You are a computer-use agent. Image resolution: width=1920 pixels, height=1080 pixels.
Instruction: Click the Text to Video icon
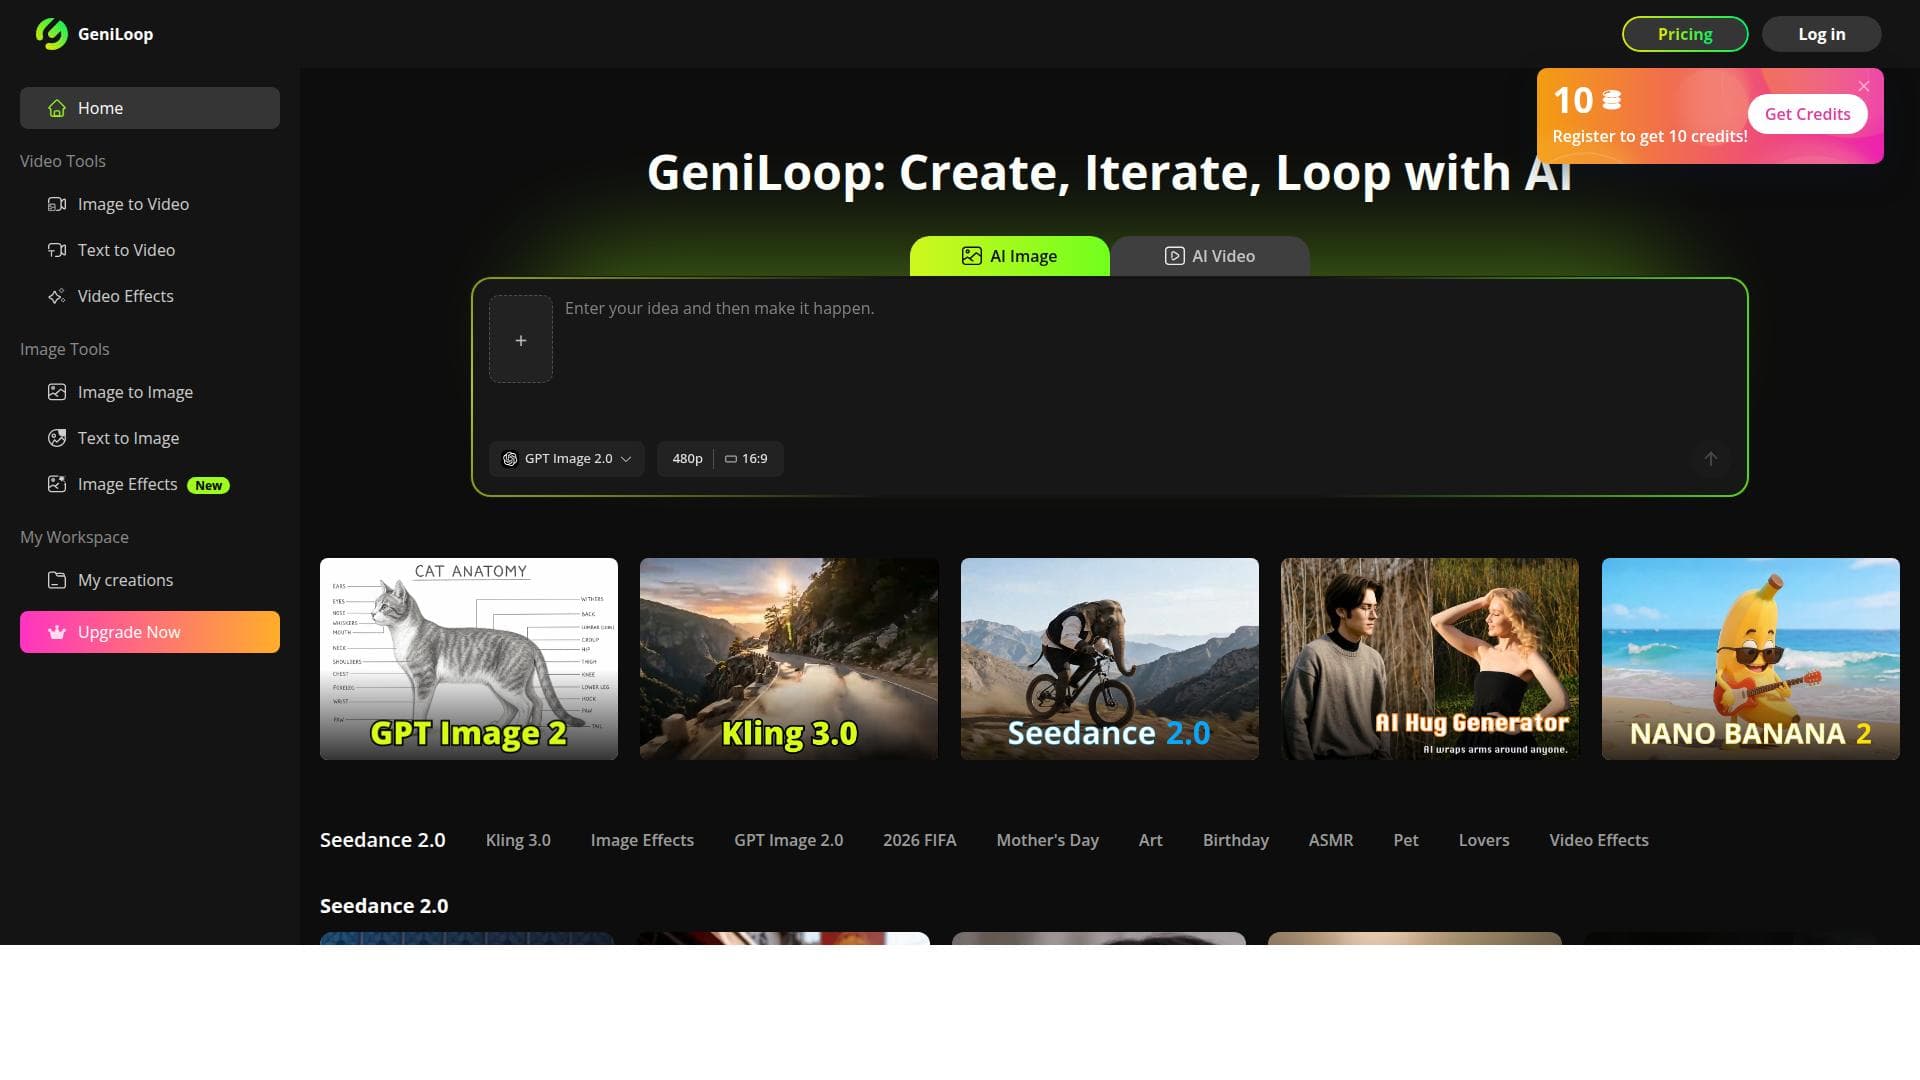[57, 250]
